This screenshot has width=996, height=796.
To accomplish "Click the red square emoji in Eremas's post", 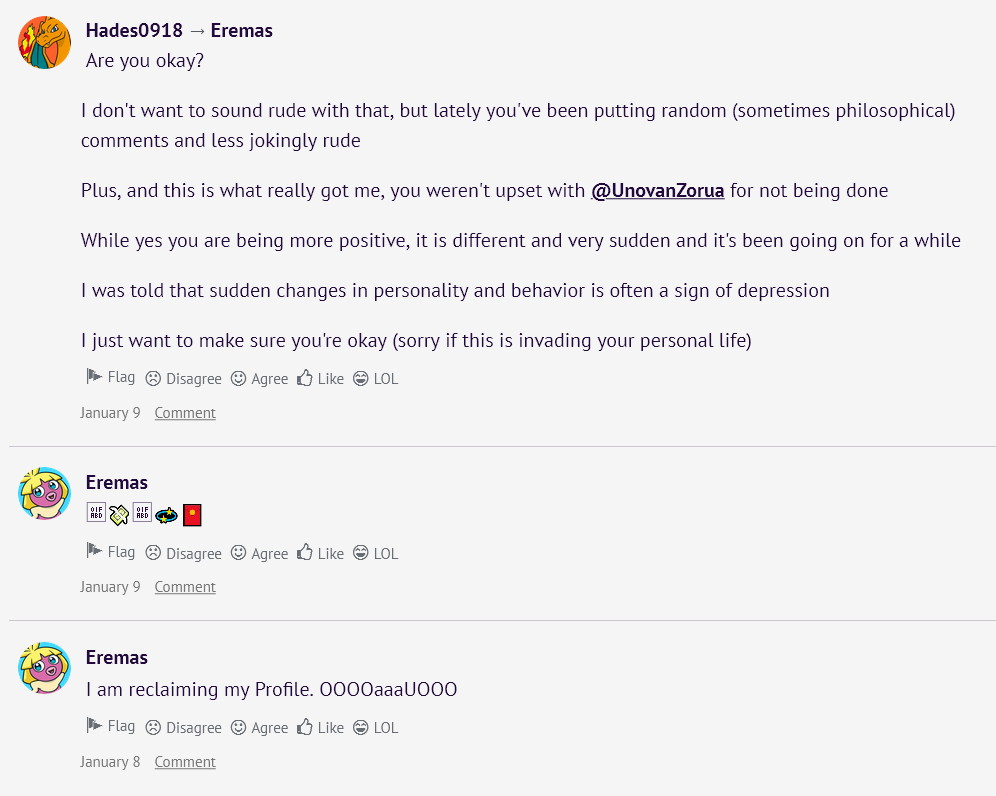I will [193, 515].
